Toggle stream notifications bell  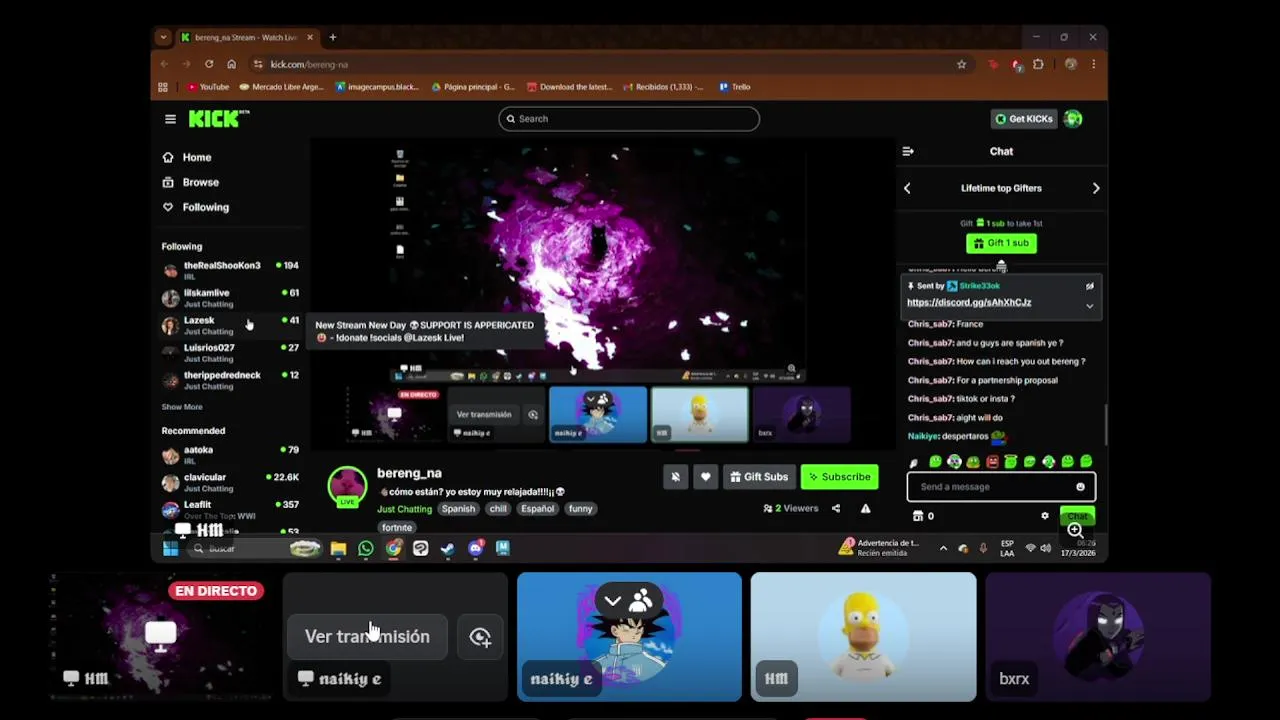point(675,477)
